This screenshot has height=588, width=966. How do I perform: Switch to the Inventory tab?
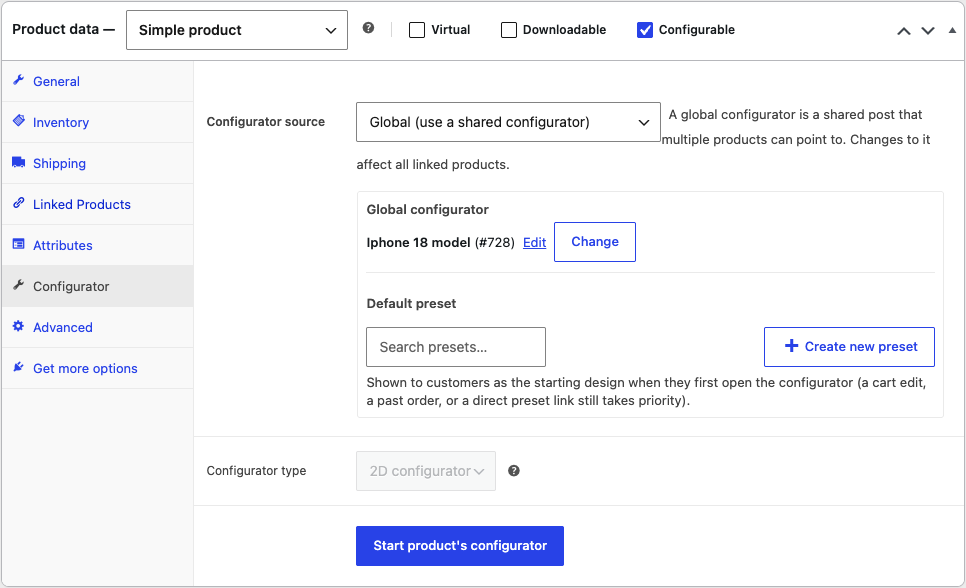point(97,122)
